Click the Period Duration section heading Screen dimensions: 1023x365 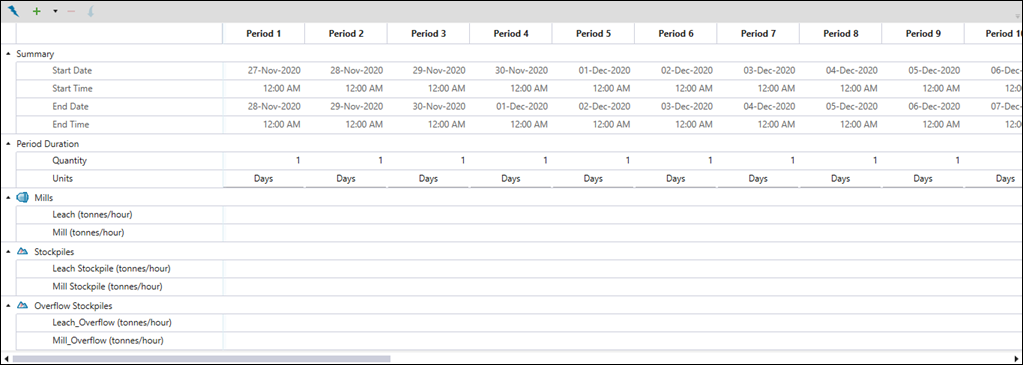click(x=48, y=144)
